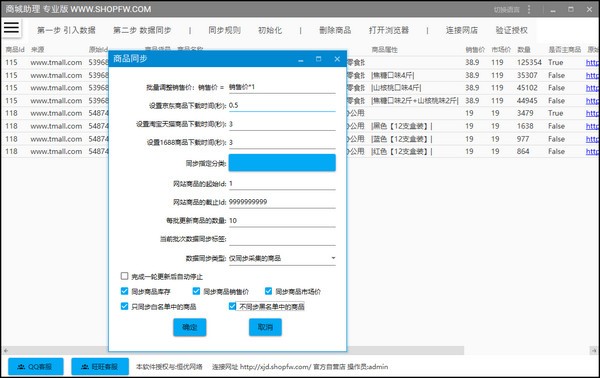Cancel with the 取消 button
This screenshot has width=600, height=378.
point(265,327)
